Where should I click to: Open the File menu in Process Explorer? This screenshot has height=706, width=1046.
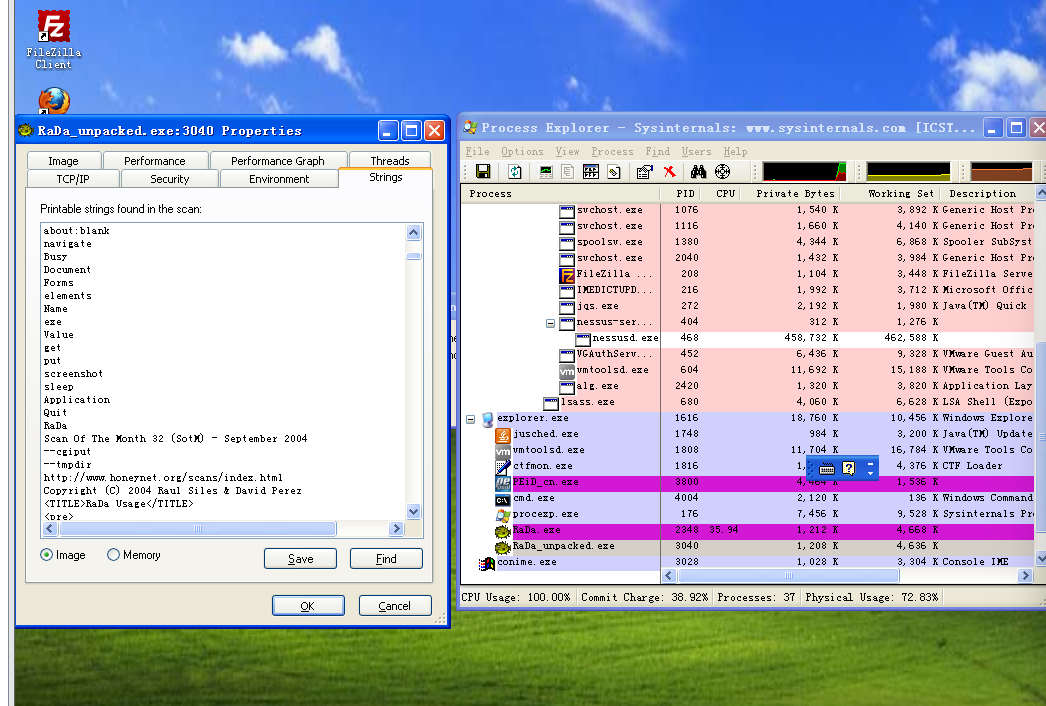coord(478,151)
